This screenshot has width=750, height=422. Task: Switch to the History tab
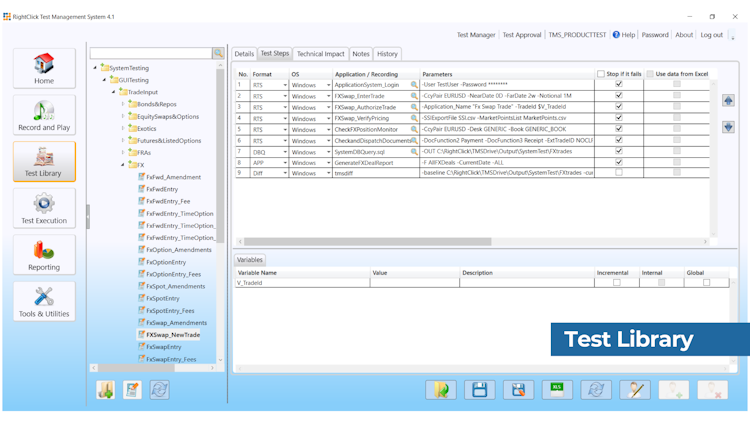[387, 54]
